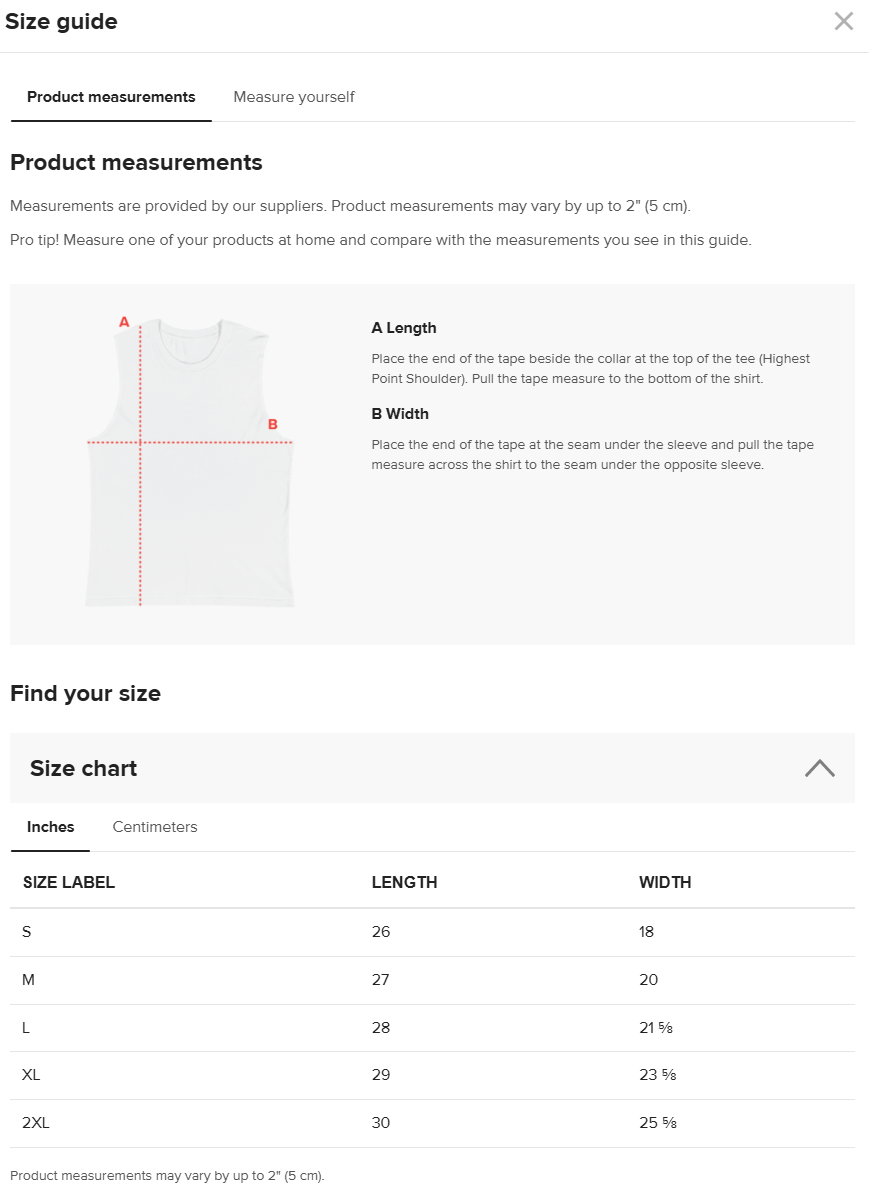Click the red A length marker
Screen dimensions: 869x1191
(x=124, y=322)
